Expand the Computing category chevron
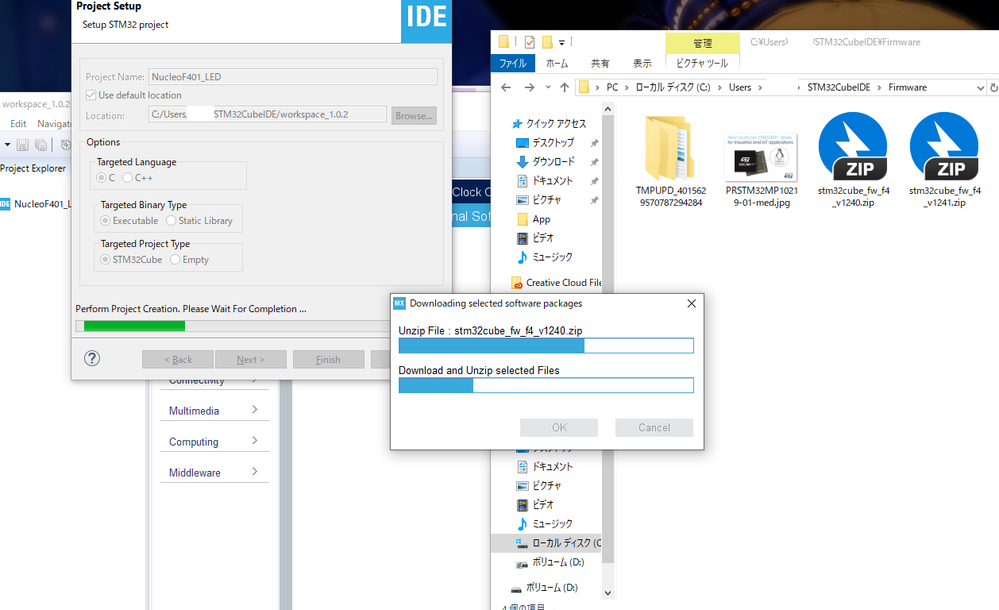 point(255,440)
